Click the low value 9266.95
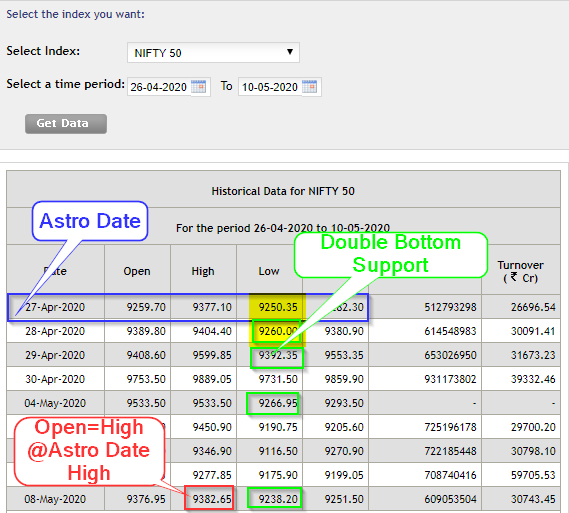 pos(278,403)
